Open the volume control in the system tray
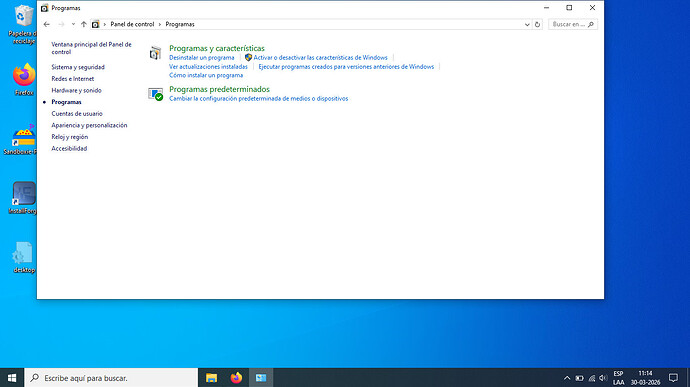Viewport: 690px width, 387px height. pos(603,378)
